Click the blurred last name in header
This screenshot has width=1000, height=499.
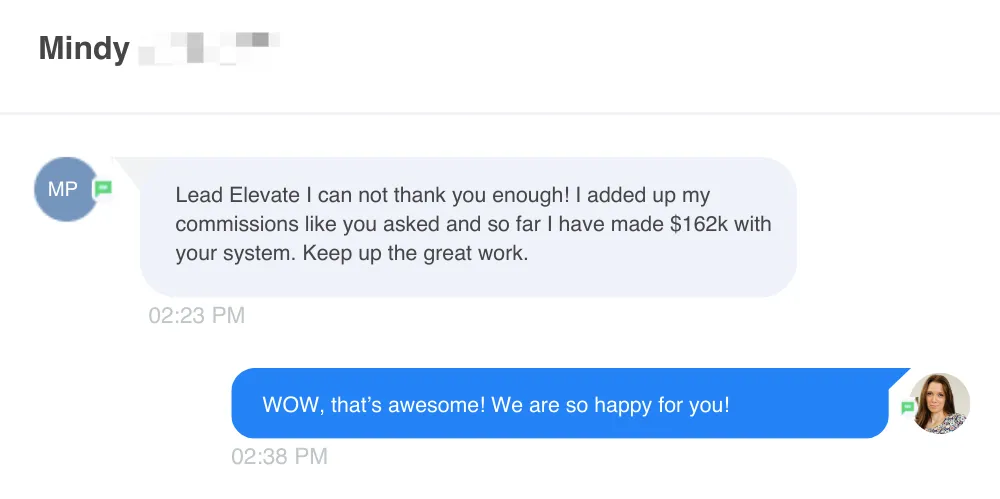[x=209, y=48]
